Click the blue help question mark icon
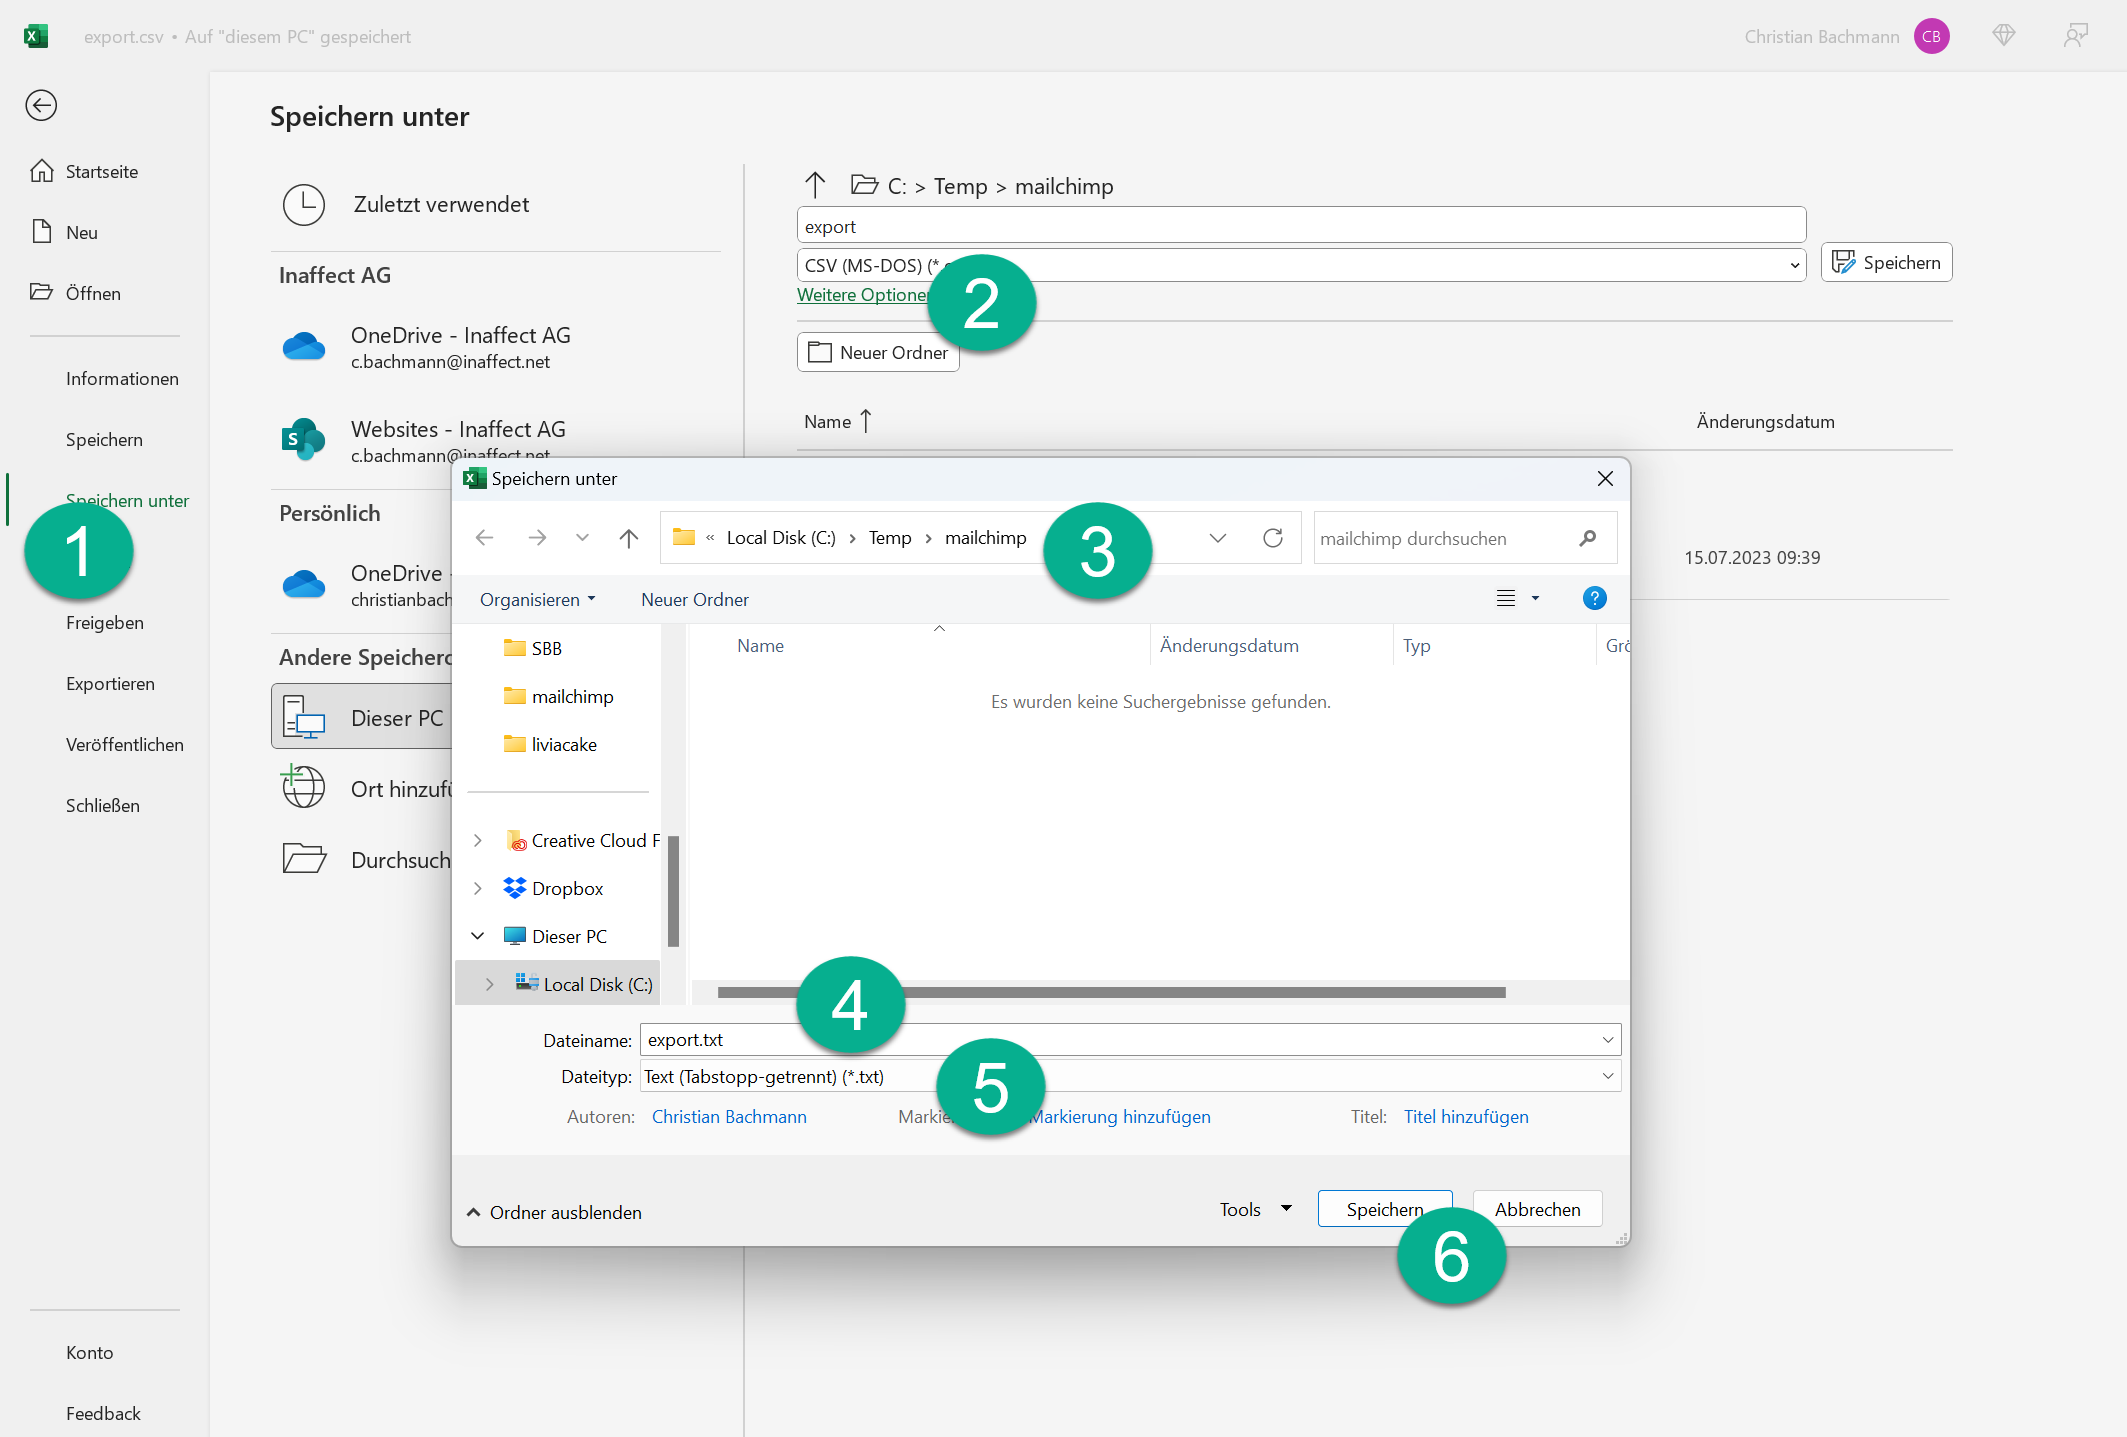Image resolution: width=2127 pixels, height=1437 pixels. pyautogui.click(x=1594, y=598)
